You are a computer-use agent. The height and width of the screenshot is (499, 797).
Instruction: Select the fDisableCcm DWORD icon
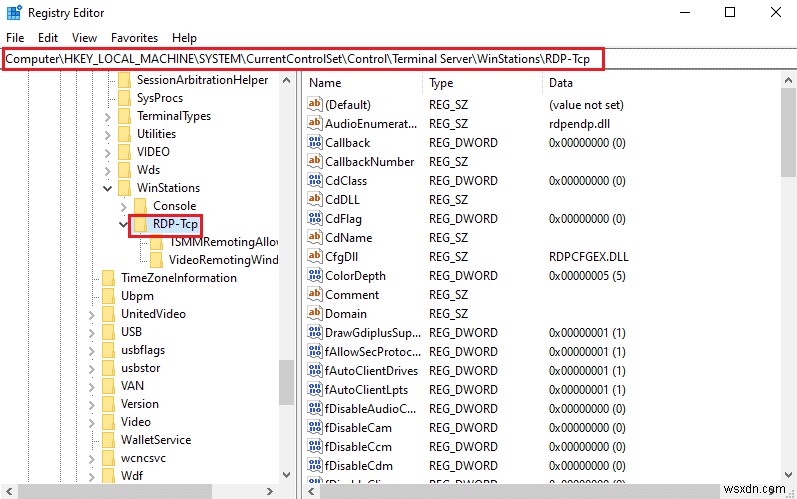315,447
